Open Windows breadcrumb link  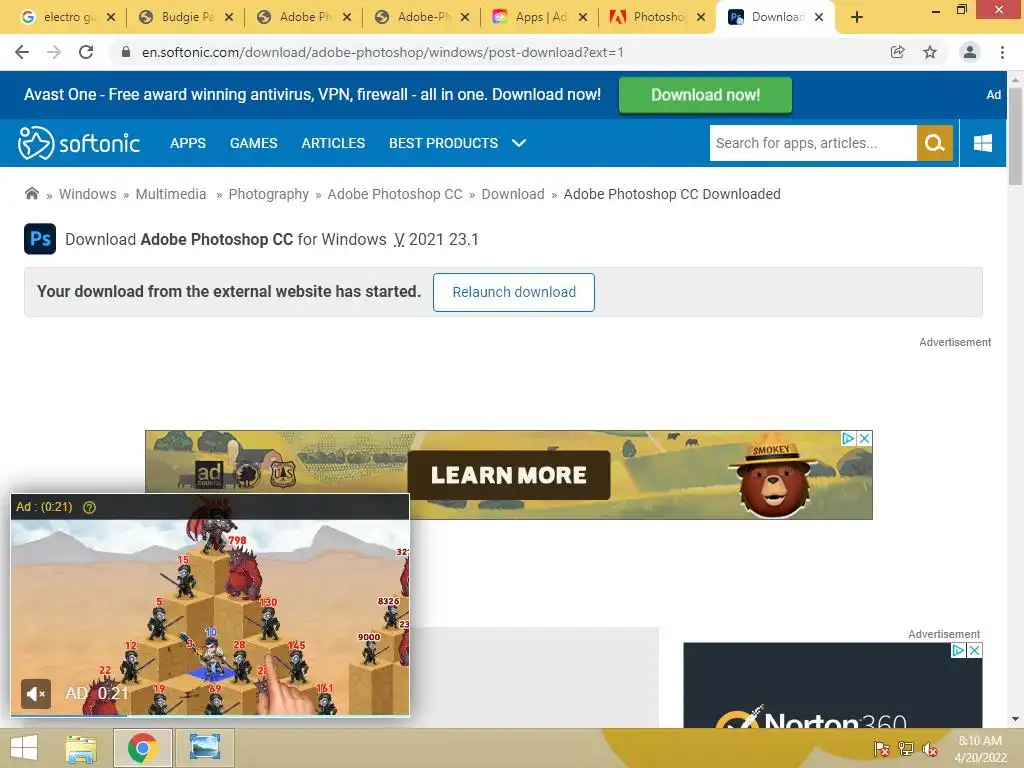88,194
